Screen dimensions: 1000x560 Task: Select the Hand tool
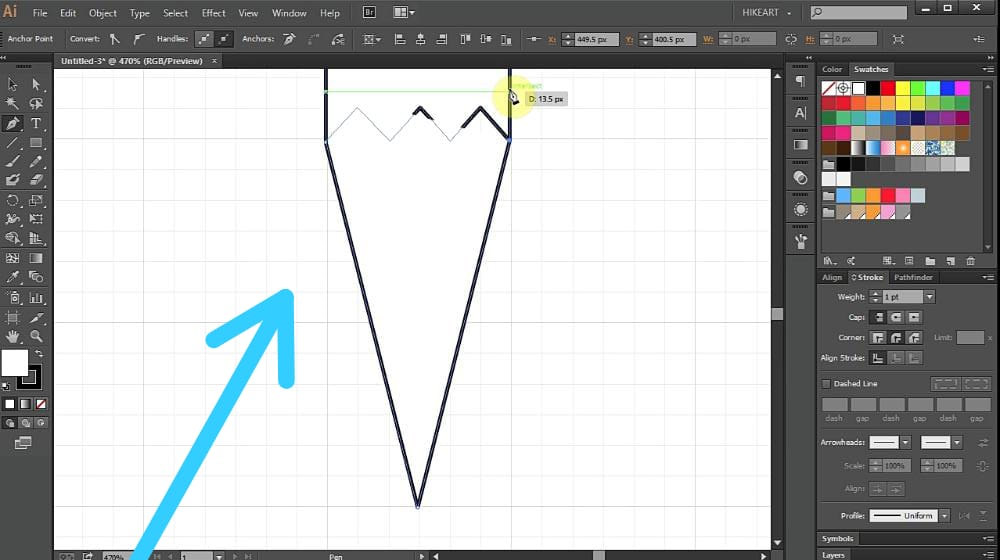coord(12,335)
